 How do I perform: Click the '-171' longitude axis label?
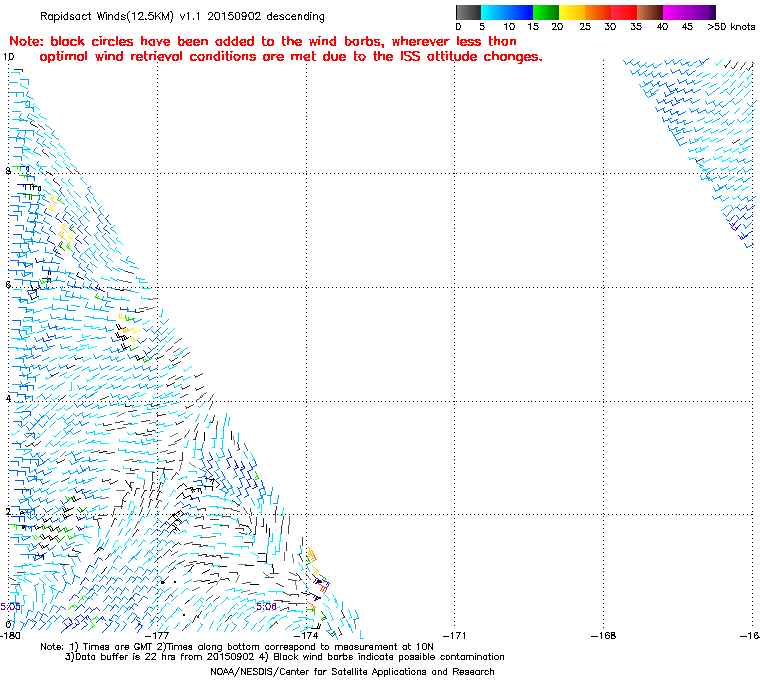click(x=455, y=635)
